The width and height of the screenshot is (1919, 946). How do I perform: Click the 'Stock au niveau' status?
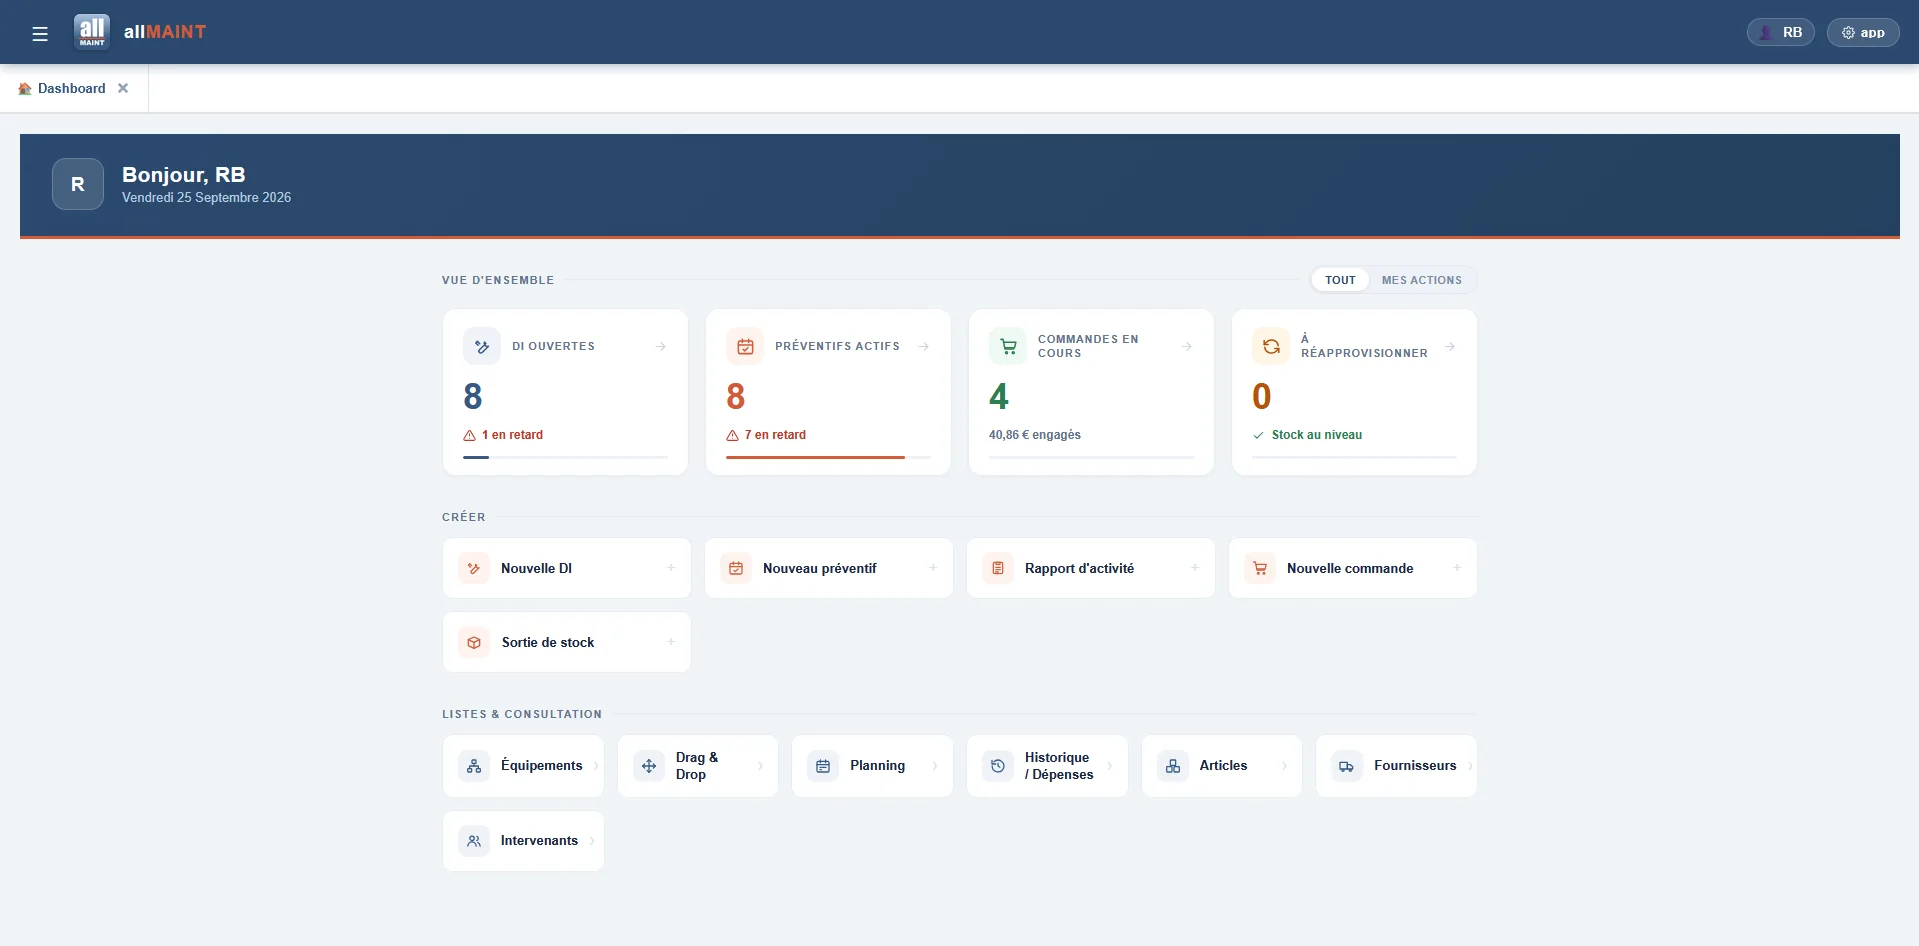click(1307, 435)
